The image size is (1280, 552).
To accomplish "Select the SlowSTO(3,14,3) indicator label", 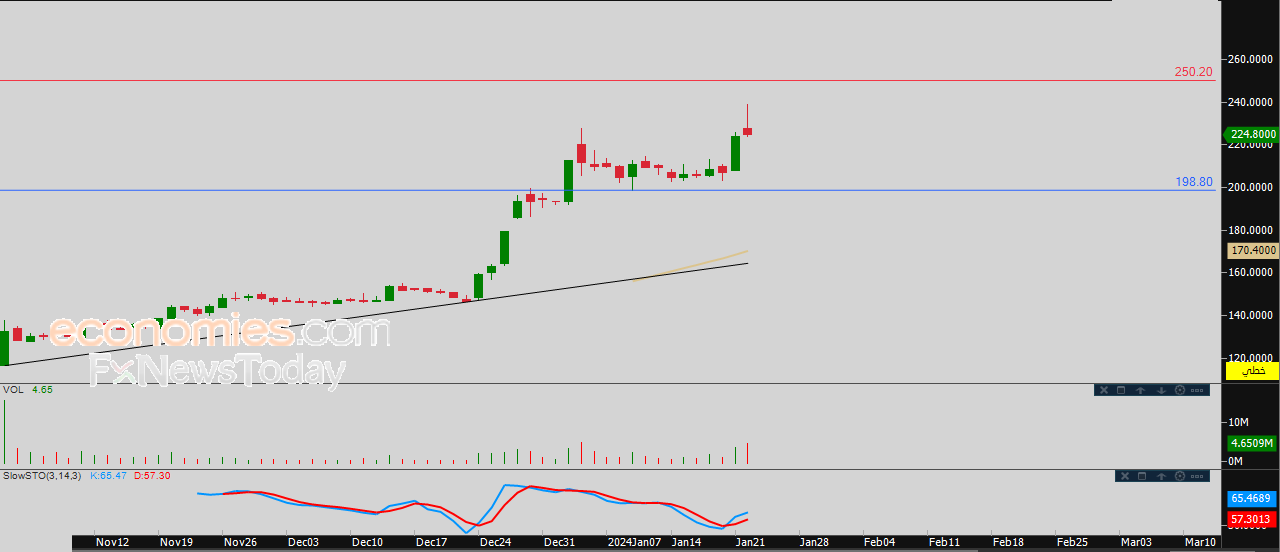I will pos(43,475).
